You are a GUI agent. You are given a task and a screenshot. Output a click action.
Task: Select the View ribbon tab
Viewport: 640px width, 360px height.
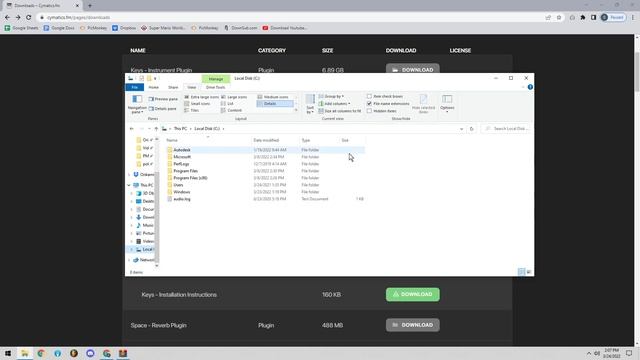[x=191, y=87]
